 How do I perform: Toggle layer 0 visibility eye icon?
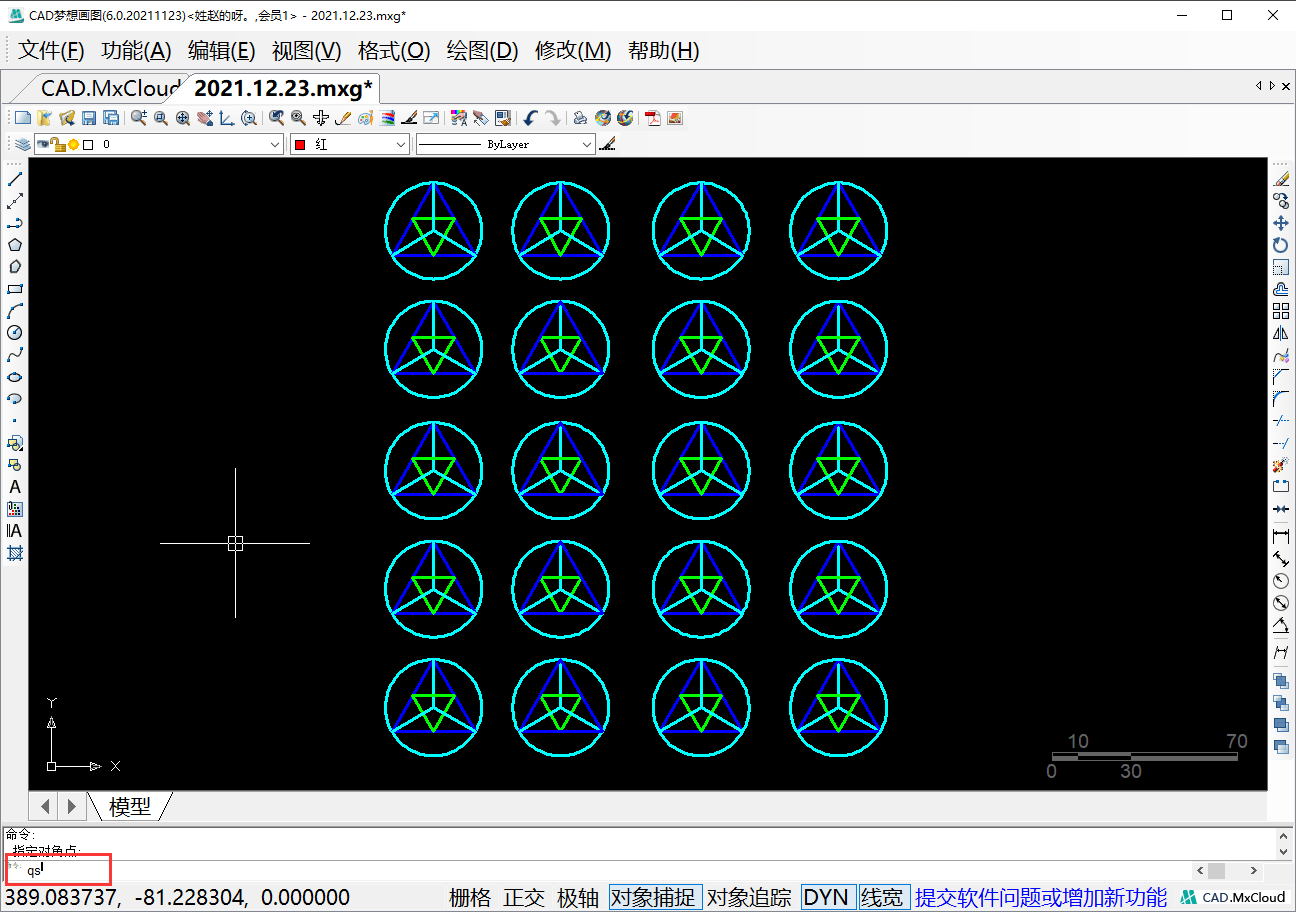[42, 145]
